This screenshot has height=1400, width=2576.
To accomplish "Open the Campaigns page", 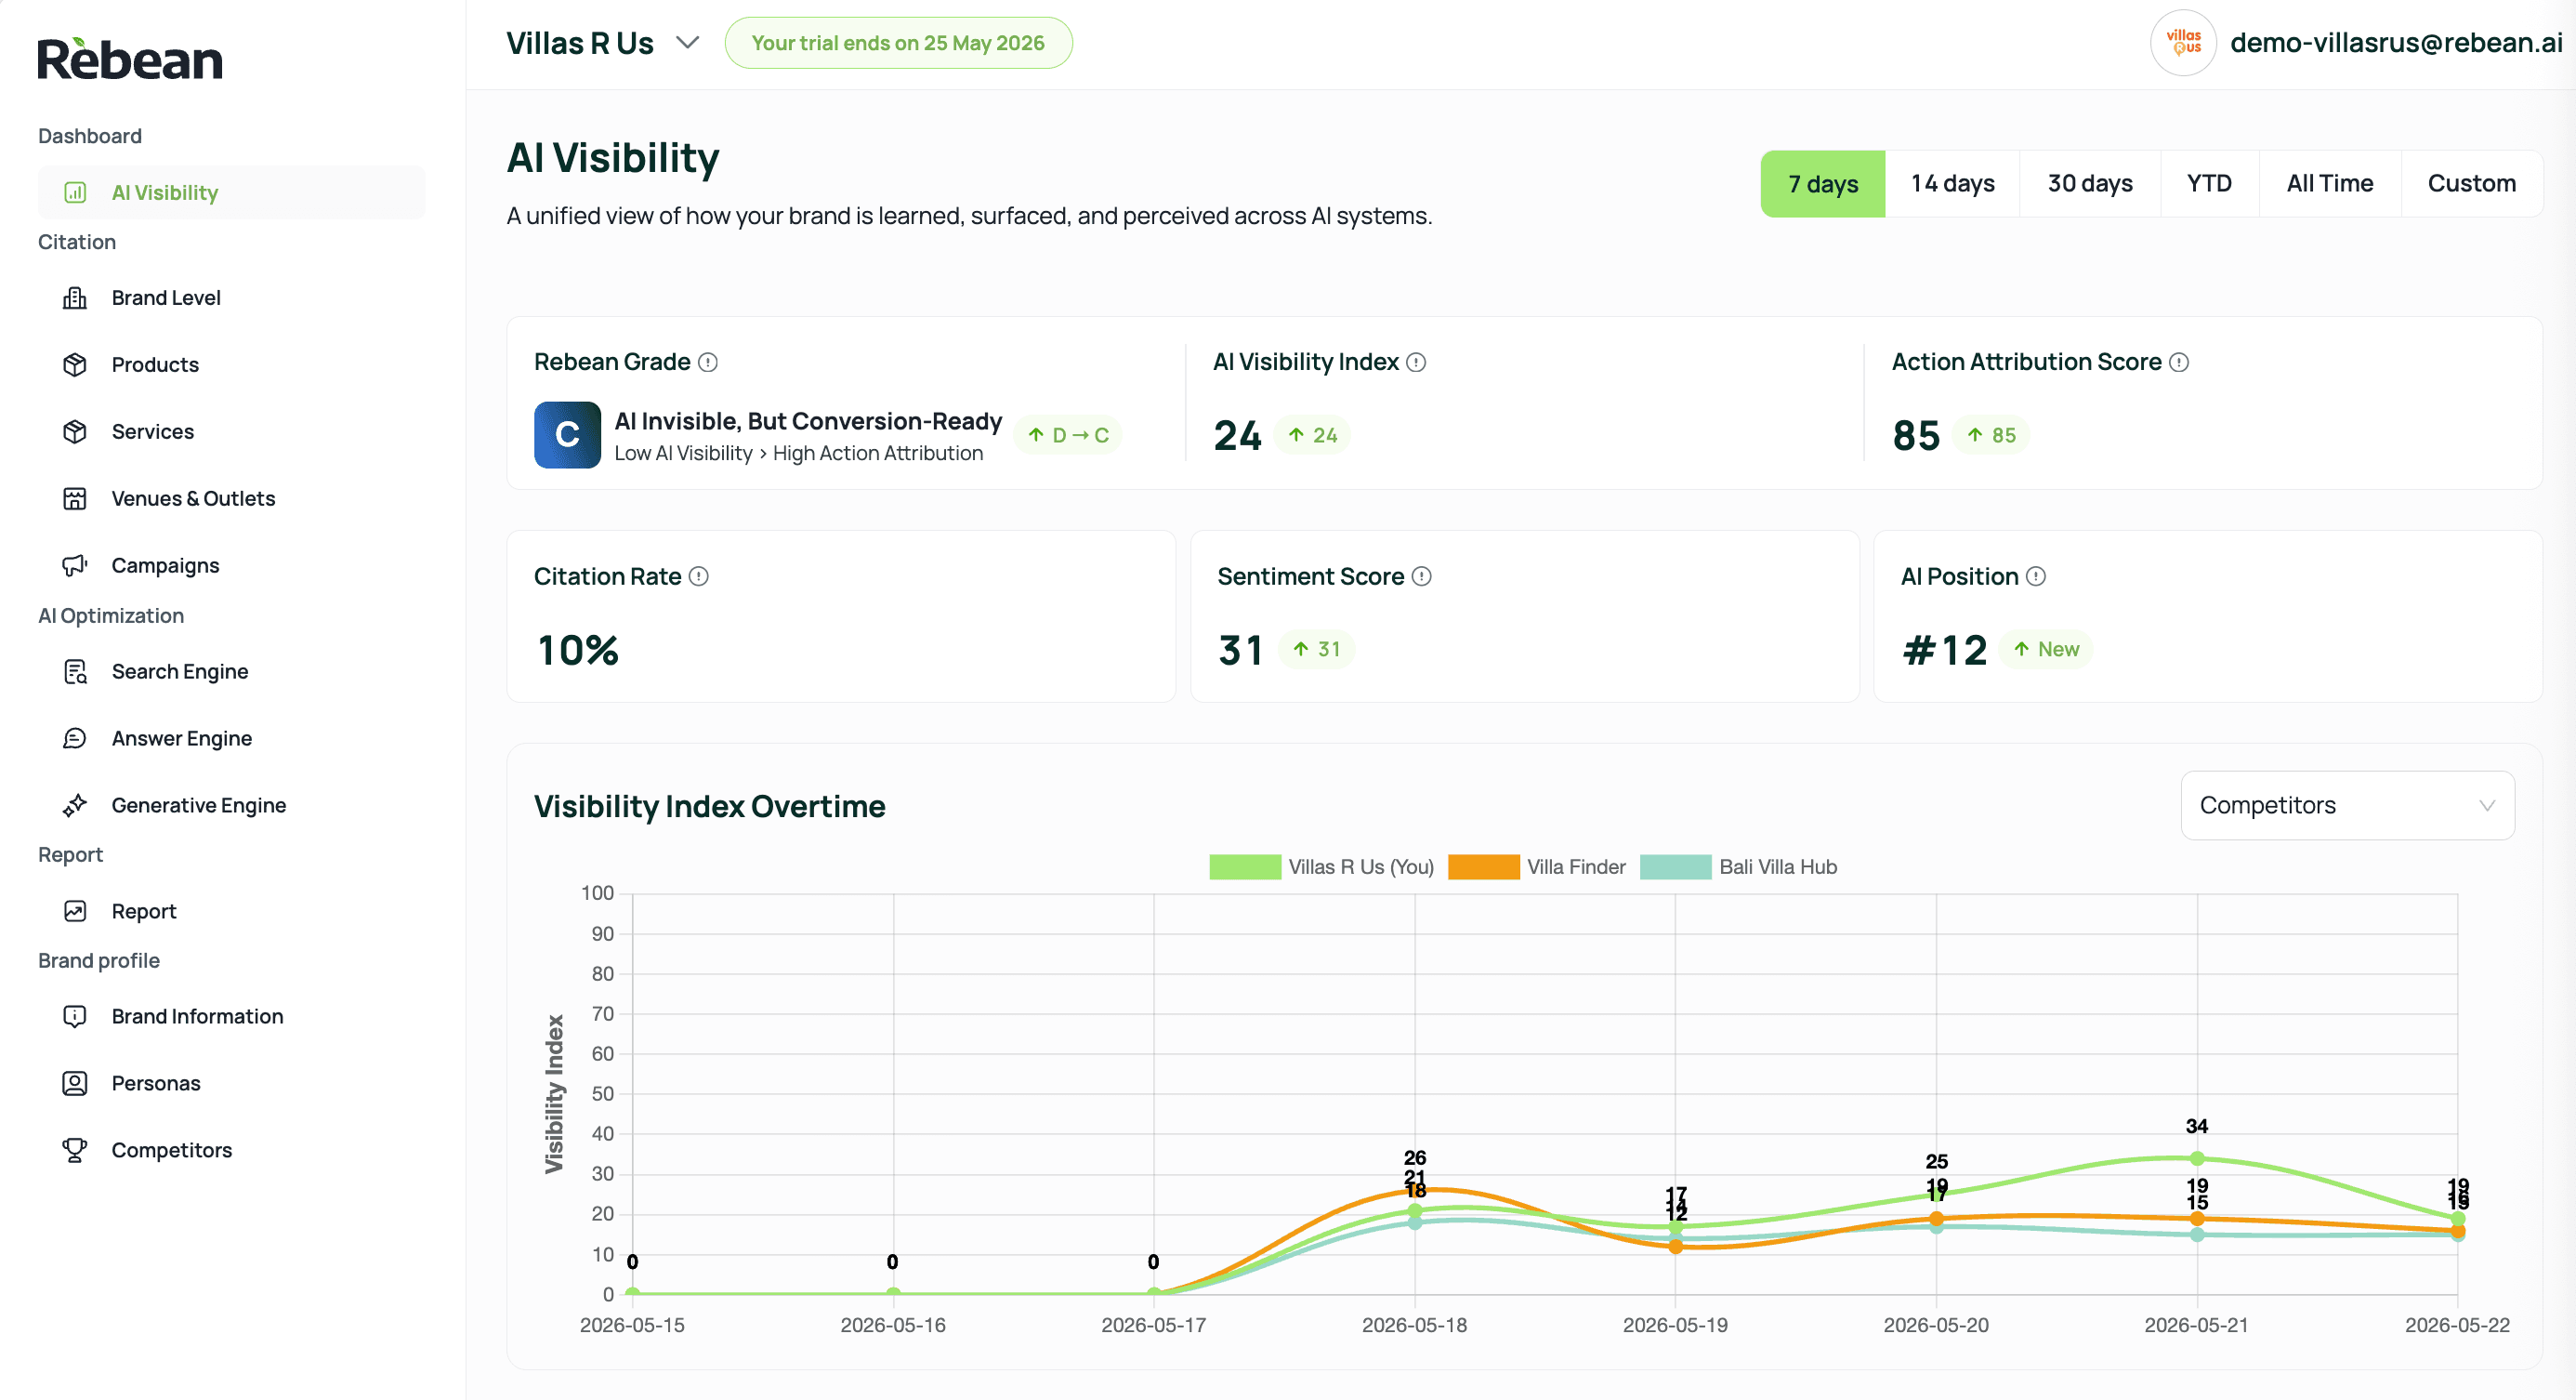I will pos(231,566).
